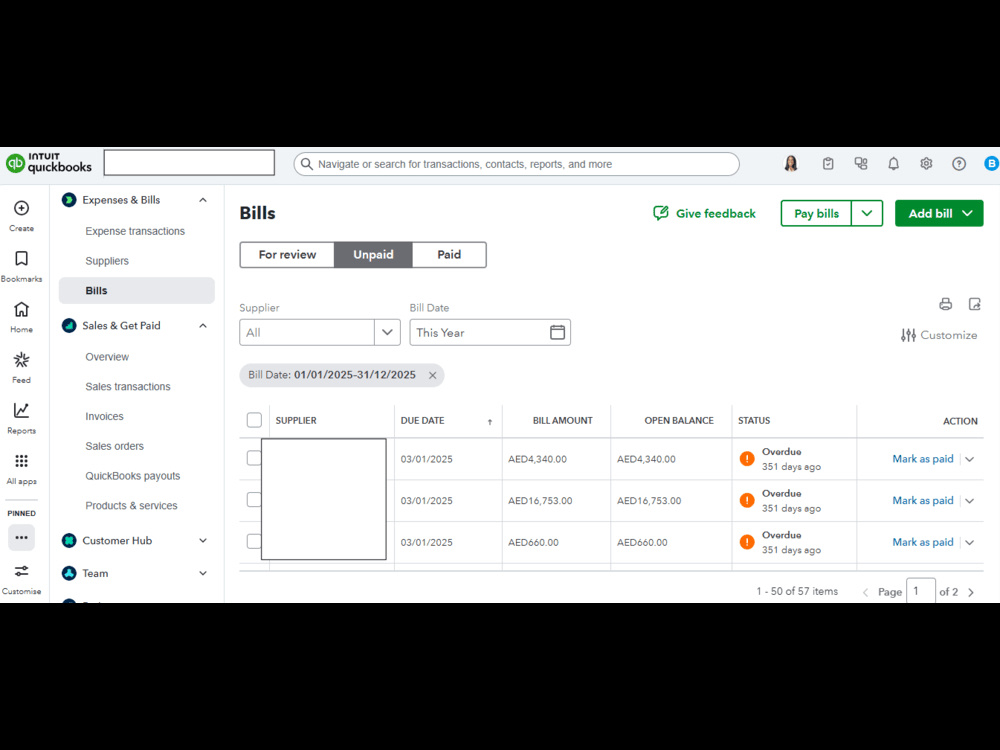Switch to the Paid tab

coord(449,254)
